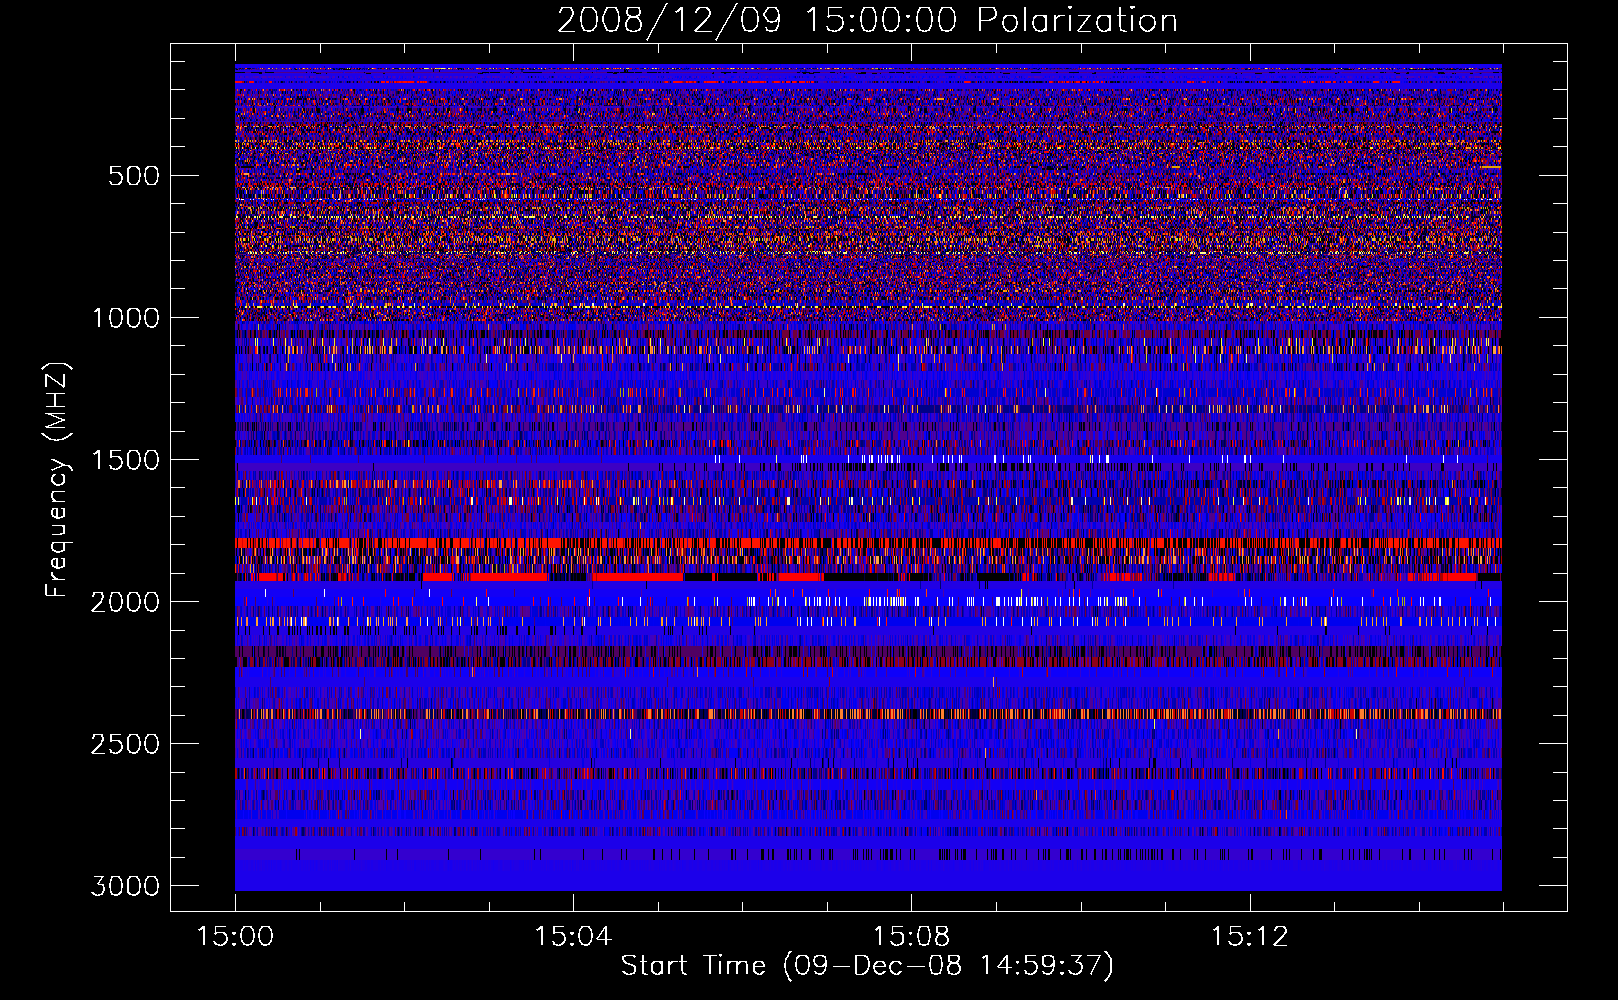Click the "Frequency (MHZ)" axis label

click(57, 480)
